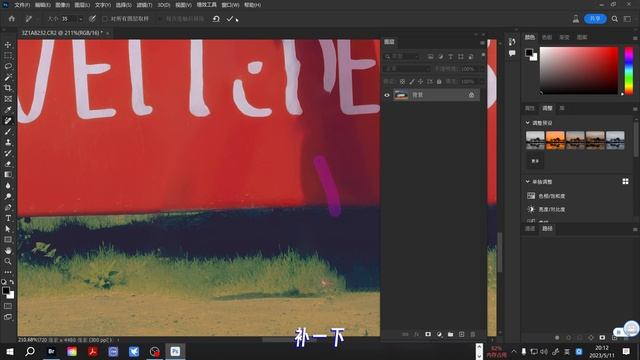Open tool preset picker arrow
The image size is (640, 360).
coord(37,19)
